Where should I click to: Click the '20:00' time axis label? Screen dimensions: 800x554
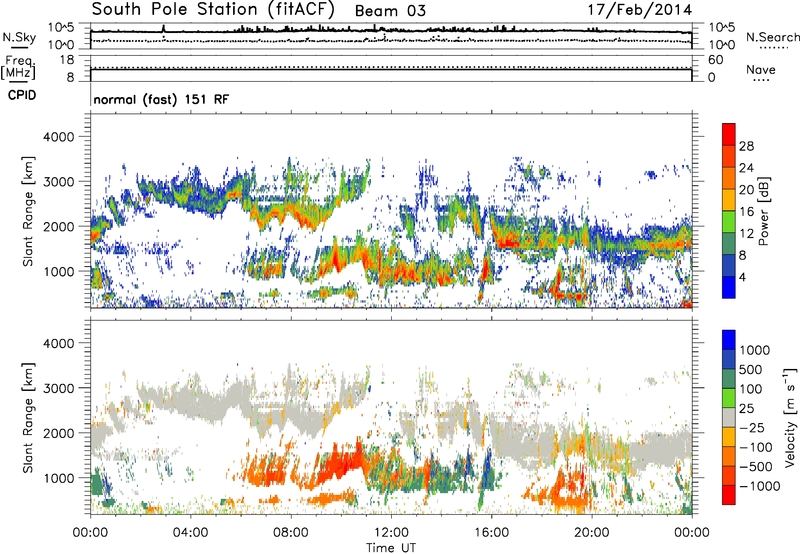pyautogui.click(x=592, y=533)
